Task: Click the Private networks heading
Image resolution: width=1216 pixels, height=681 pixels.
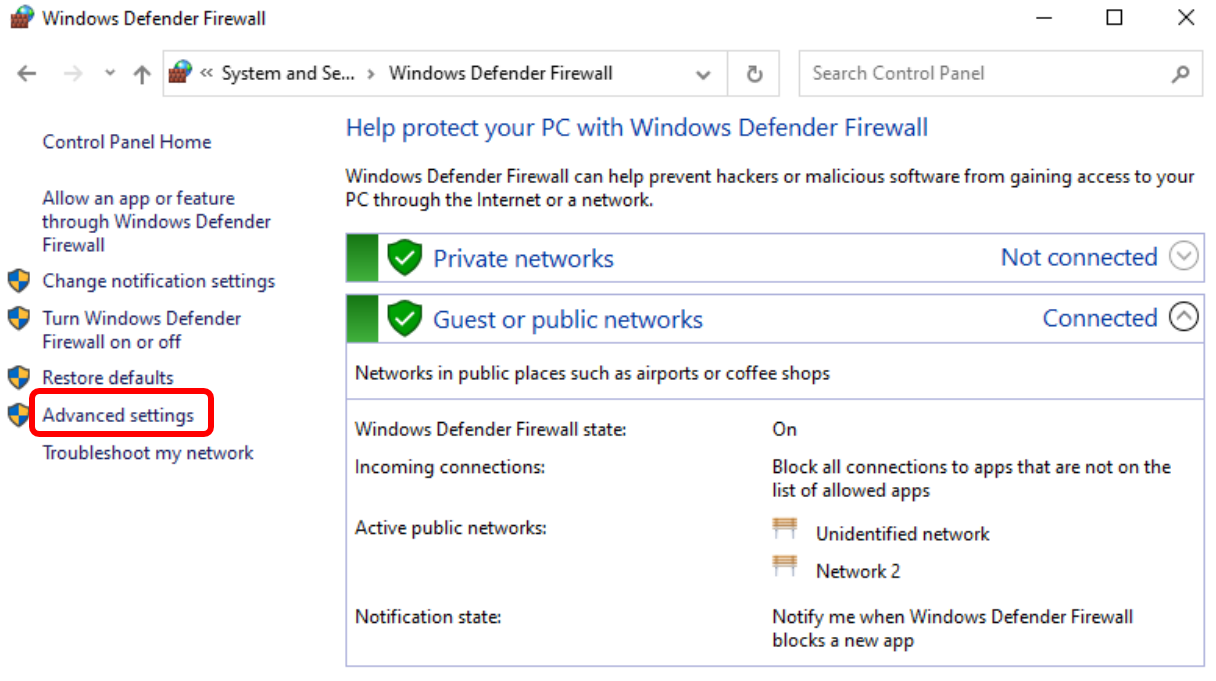Action: point(523,258)
